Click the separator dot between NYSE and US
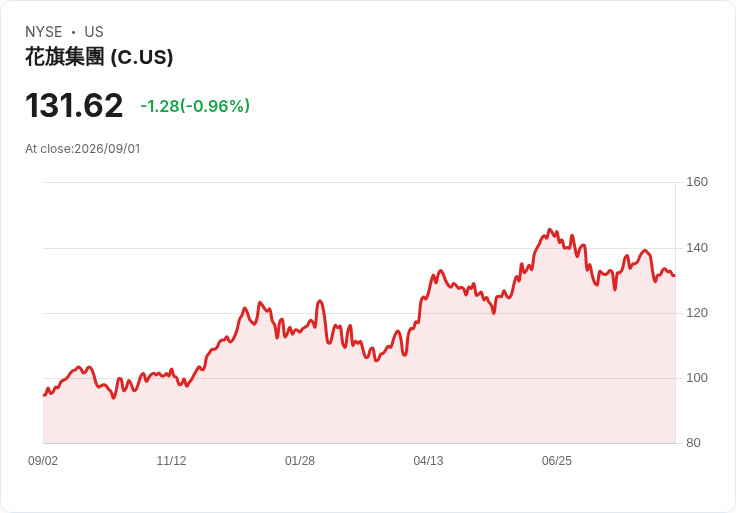 click(x=73, y=32)
